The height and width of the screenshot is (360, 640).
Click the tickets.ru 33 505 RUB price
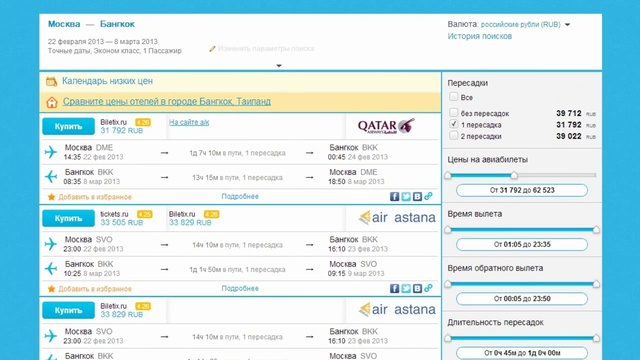click(122, 223)
